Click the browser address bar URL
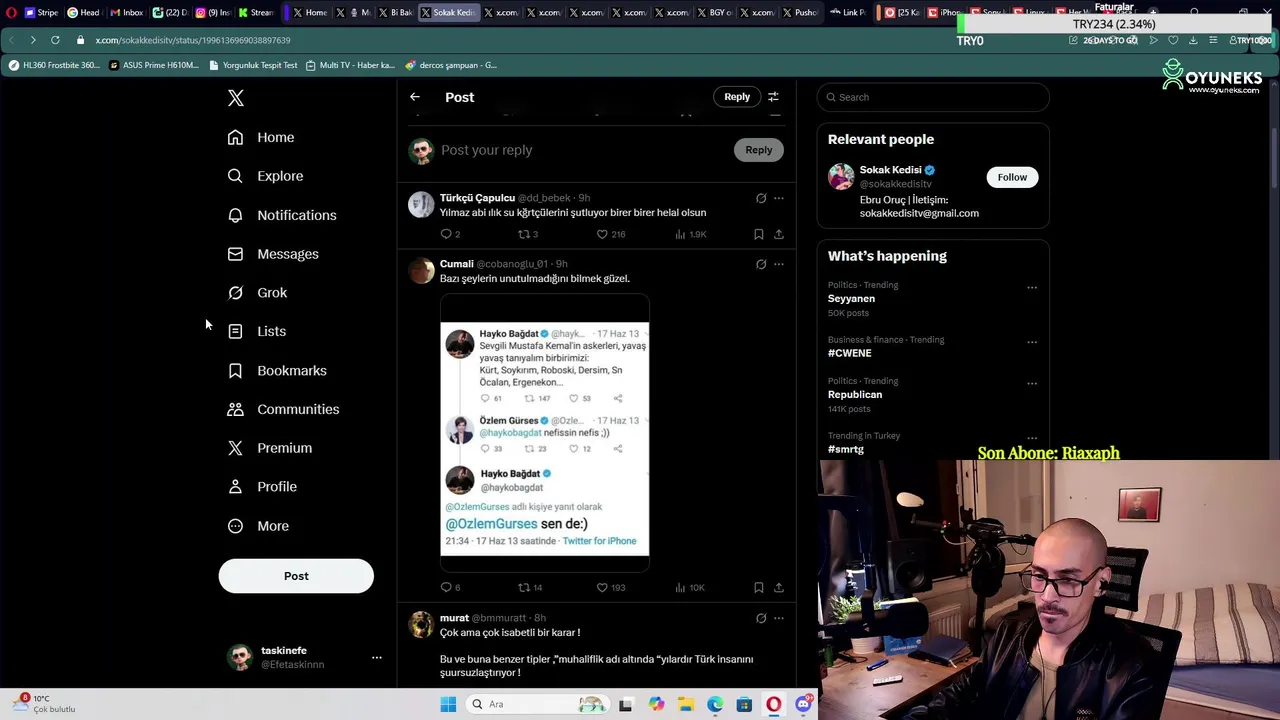The width and height of the screenshot is (1280, 720). point(193,40)
